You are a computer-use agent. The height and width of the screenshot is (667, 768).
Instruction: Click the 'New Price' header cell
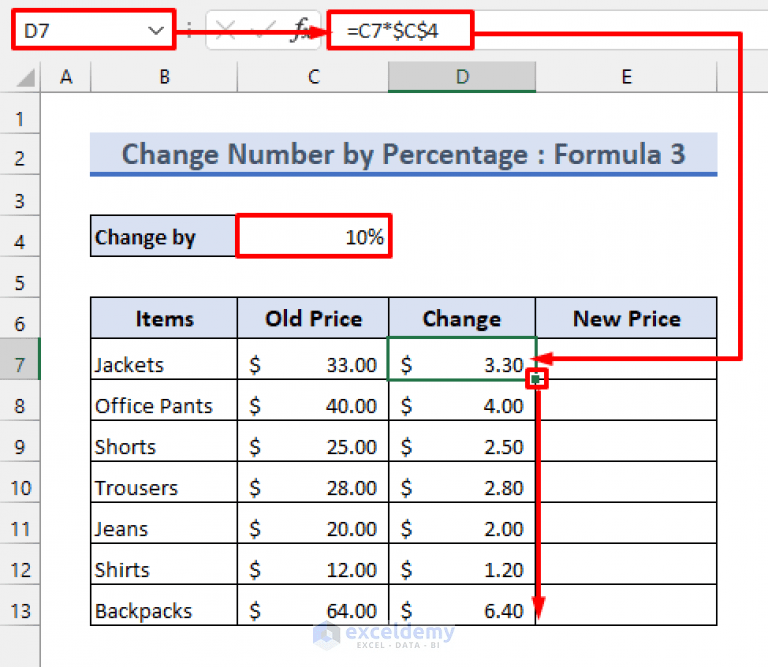pyautogui.click(x=626, y=318)
